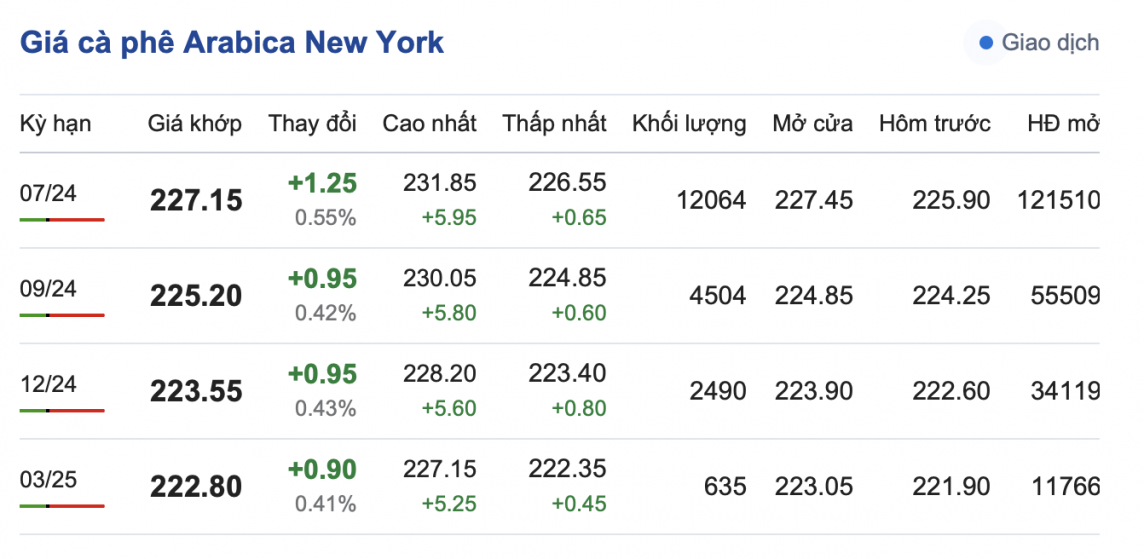This screenshot has height=559, width=1144.
Task: Click the Giá khớp column header
Action: click(x=195, y=124)
